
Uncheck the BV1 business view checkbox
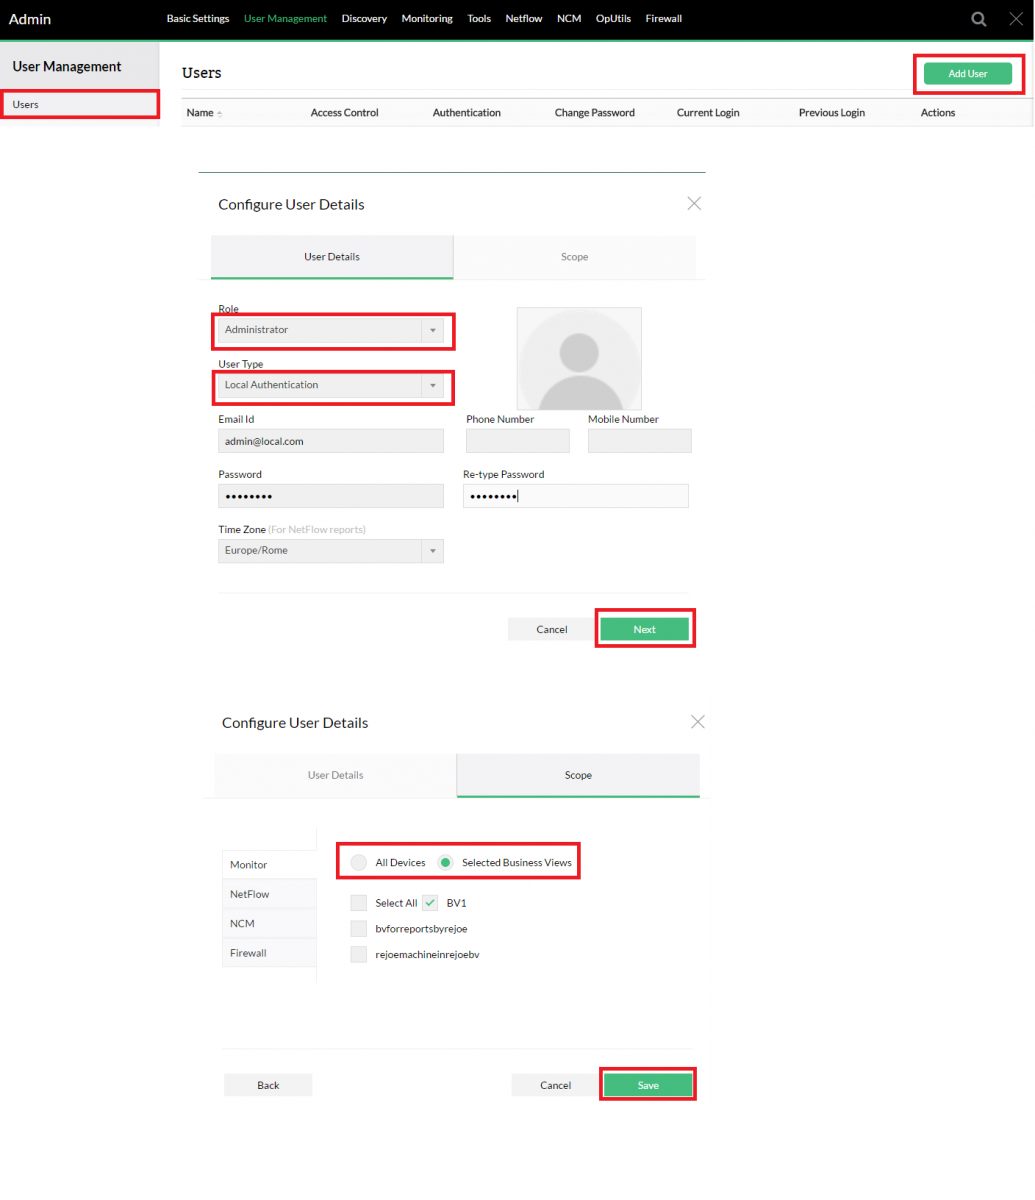[430, 903]
